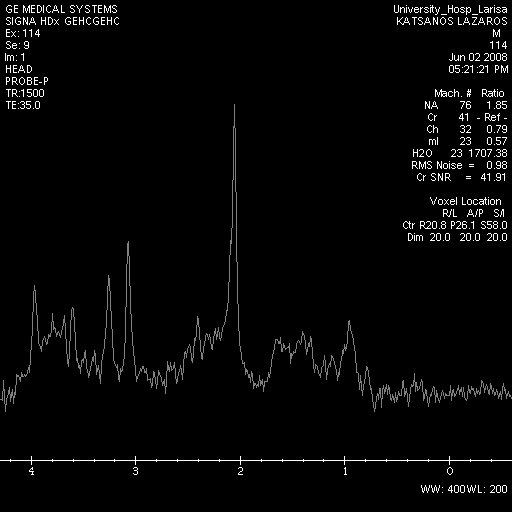Click the TR:1500 annotation
This screenshot has width=512, height=512.
pyautogui.click(x=25, y=93)
